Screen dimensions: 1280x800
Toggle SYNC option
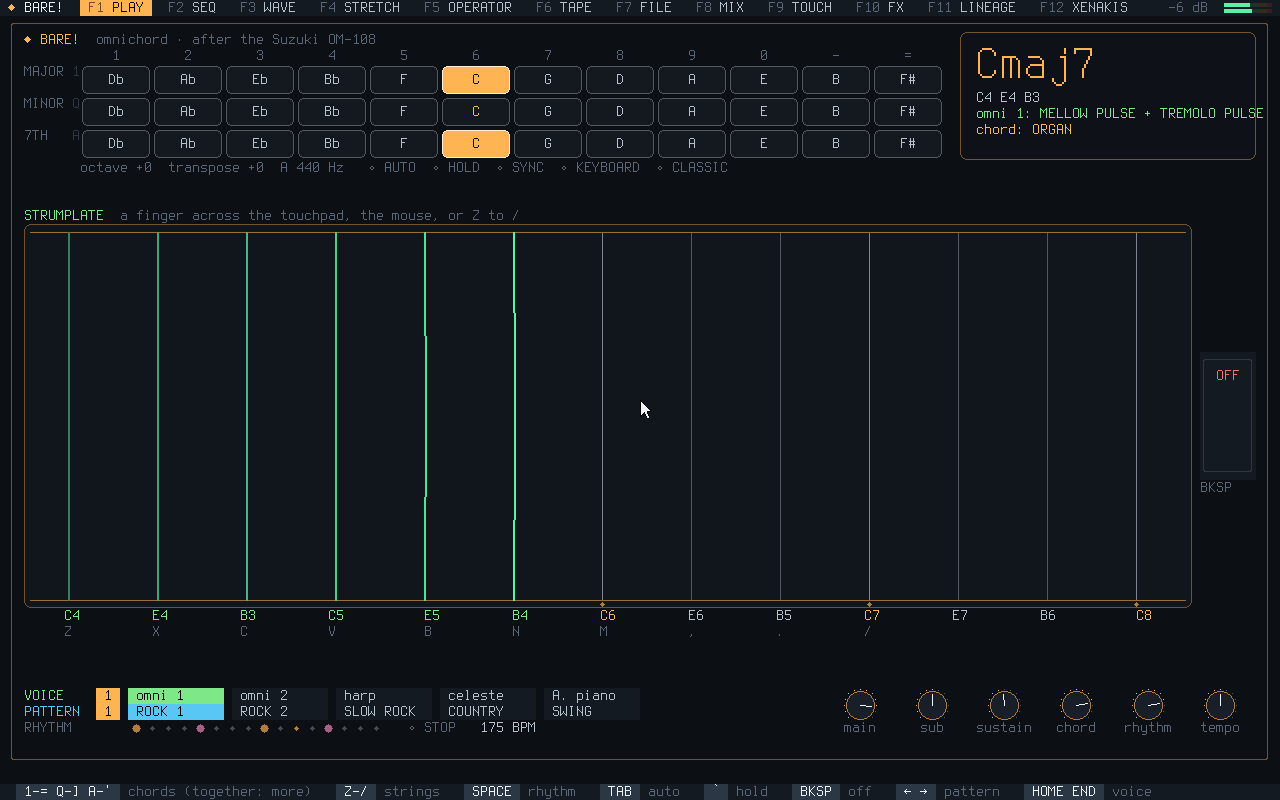coord(520,167)
